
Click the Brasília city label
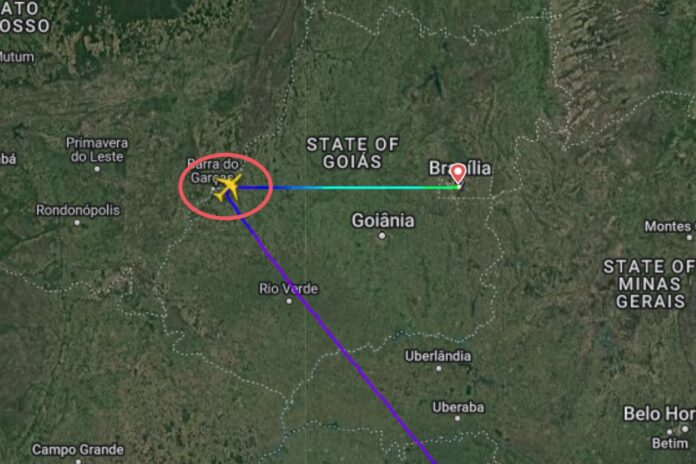tap(460, 168)
